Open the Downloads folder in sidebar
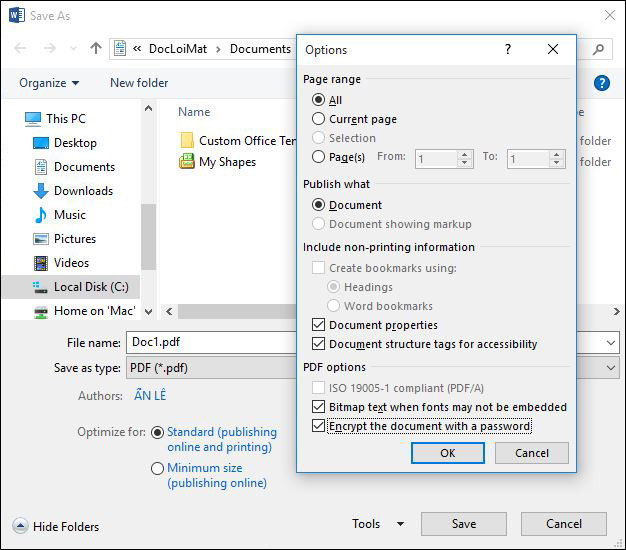626x550 pixels. tap(83, 191)
